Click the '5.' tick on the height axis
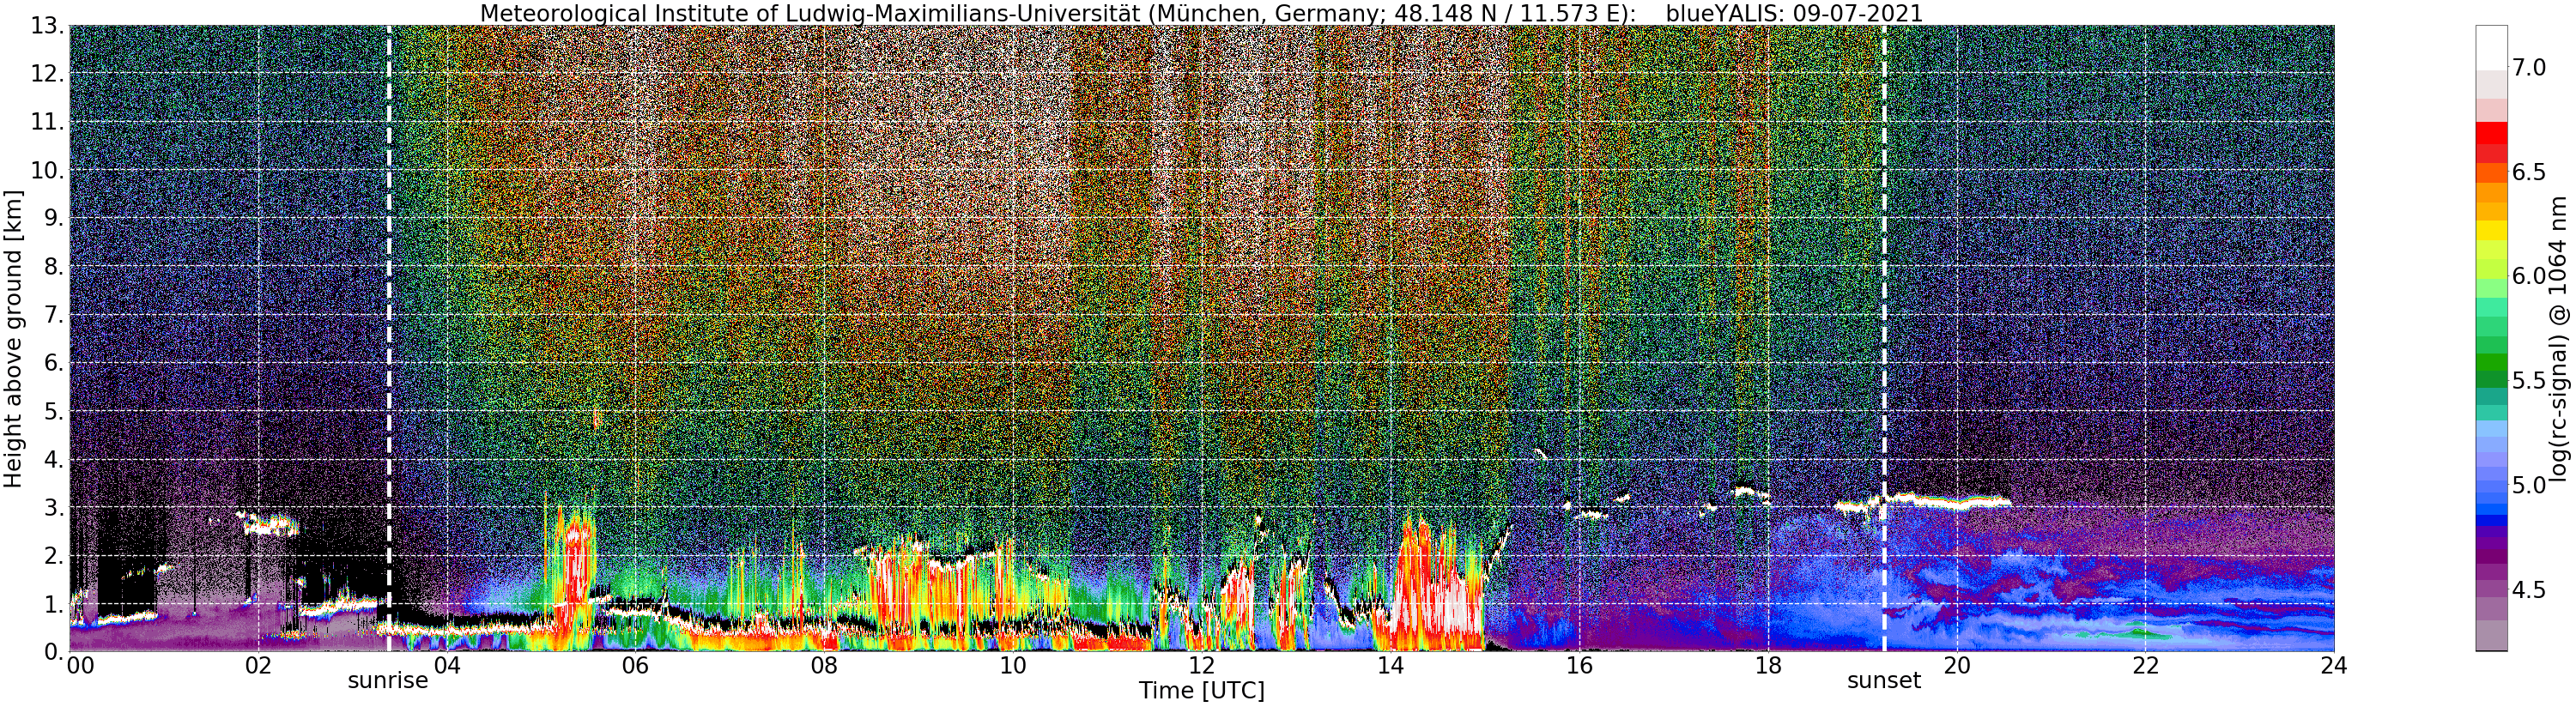This screenshot has height=707, width=2576. point(52,411)
